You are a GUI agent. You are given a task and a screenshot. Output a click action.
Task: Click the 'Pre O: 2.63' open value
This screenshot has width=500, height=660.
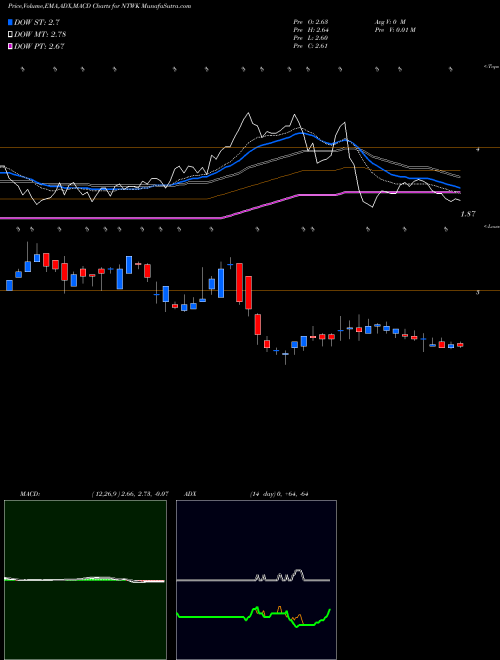pos(311,21)
